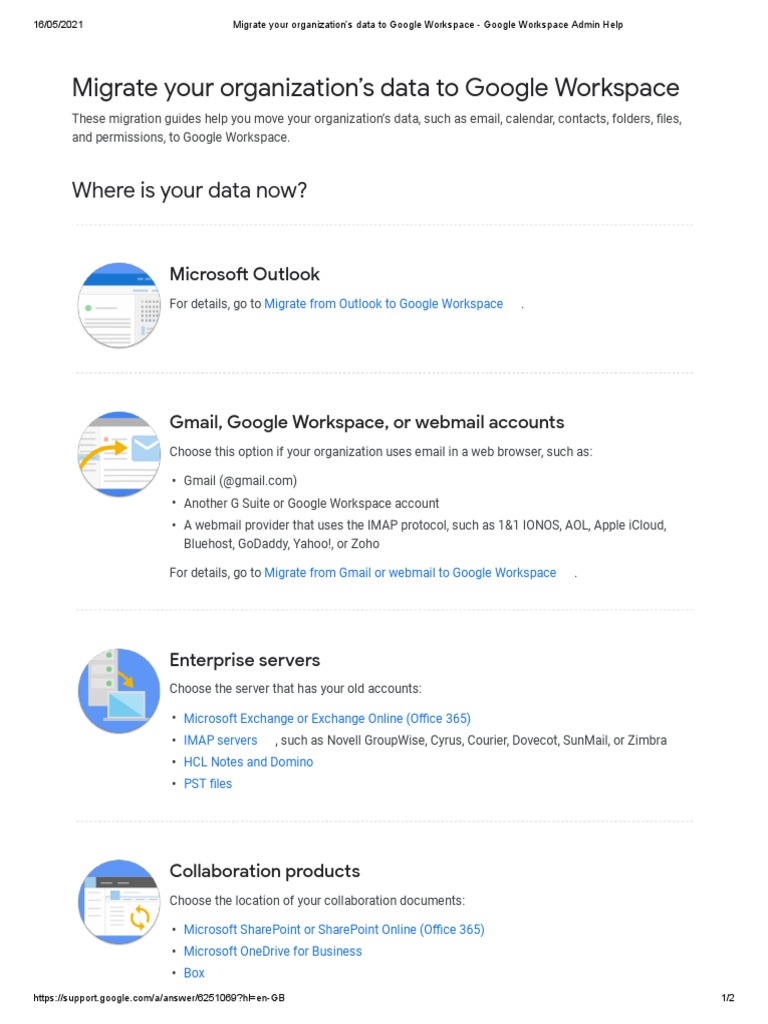Image resolution: width=768 pixels, height=1024 pixels.
Task: Open the HCL Notes and Domino link
Action: tap(248, 761)
